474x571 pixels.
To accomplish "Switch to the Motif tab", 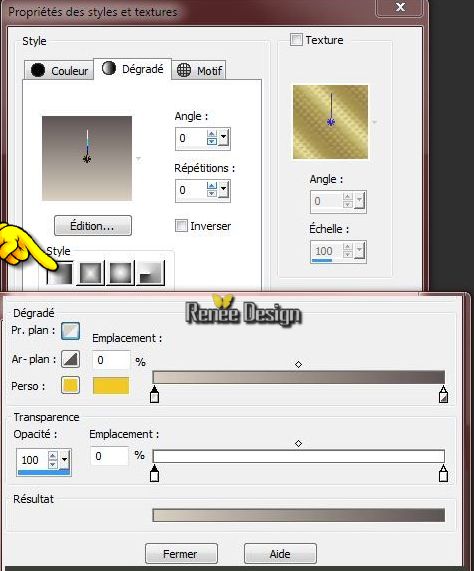I will click(x=199, y=70).
